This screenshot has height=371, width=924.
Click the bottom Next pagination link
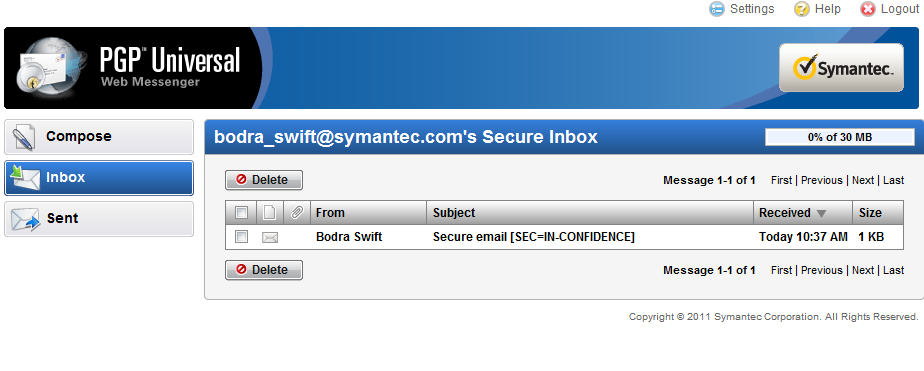point(863,270)
